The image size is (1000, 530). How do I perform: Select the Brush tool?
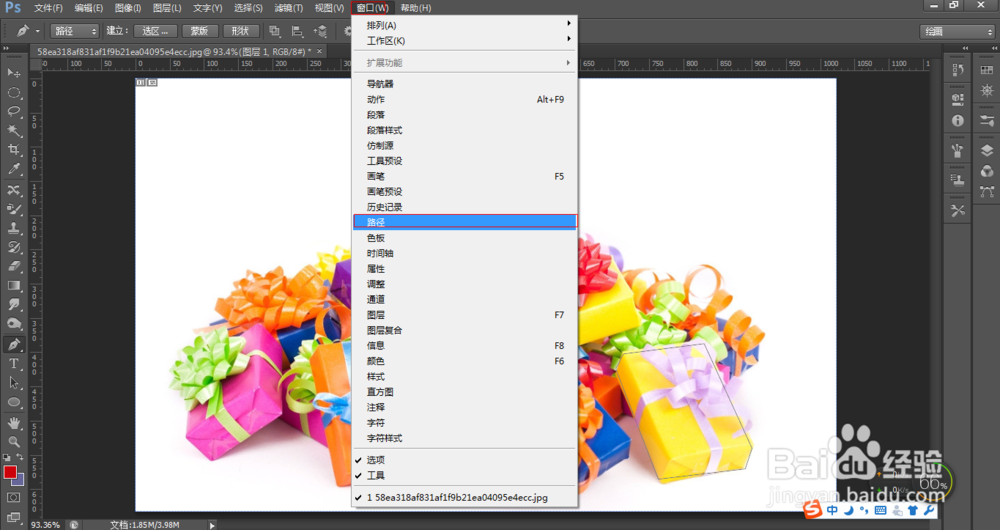(13, 209)
